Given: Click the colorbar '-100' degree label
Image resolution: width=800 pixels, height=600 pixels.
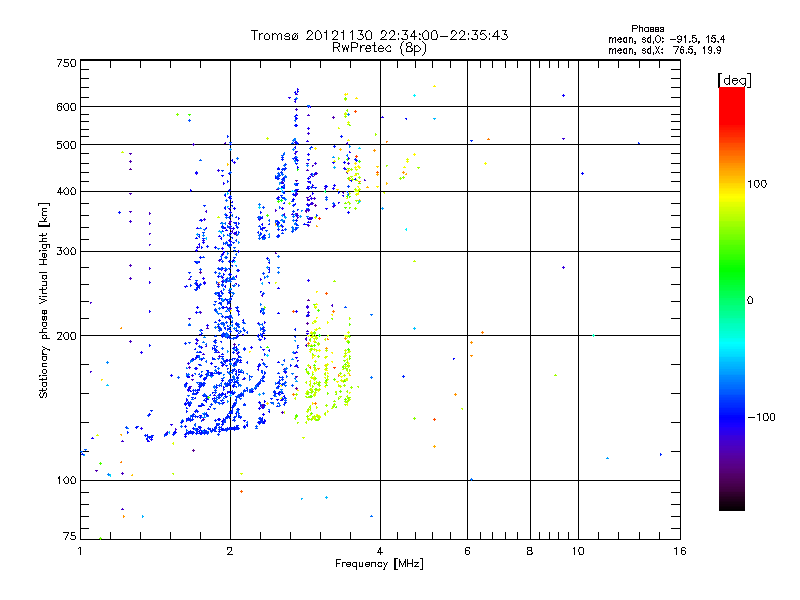Looking at the screenshot, I should (761, 417).
